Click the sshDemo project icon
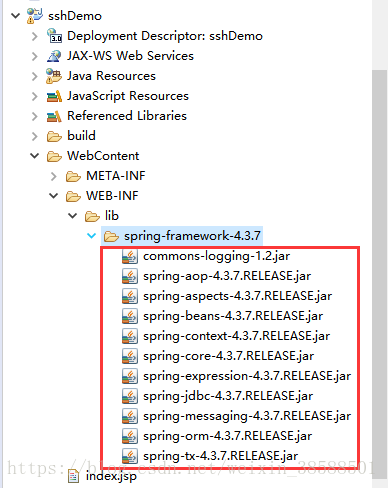The height and width of the screenshot is (488, 388). pyautogui.click(x=35, y=16)
